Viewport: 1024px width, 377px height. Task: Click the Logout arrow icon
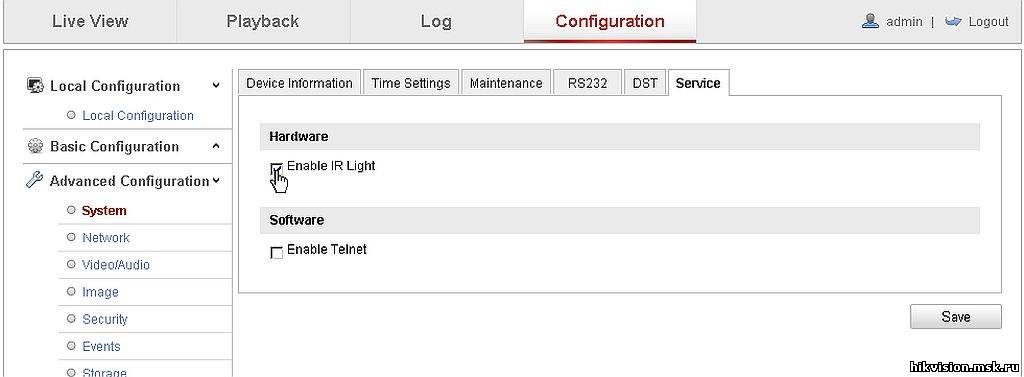coord(953,22)
